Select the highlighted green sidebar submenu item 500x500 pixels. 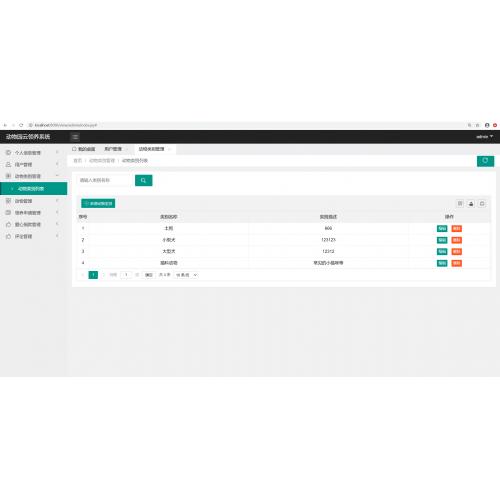coord(33,189)
